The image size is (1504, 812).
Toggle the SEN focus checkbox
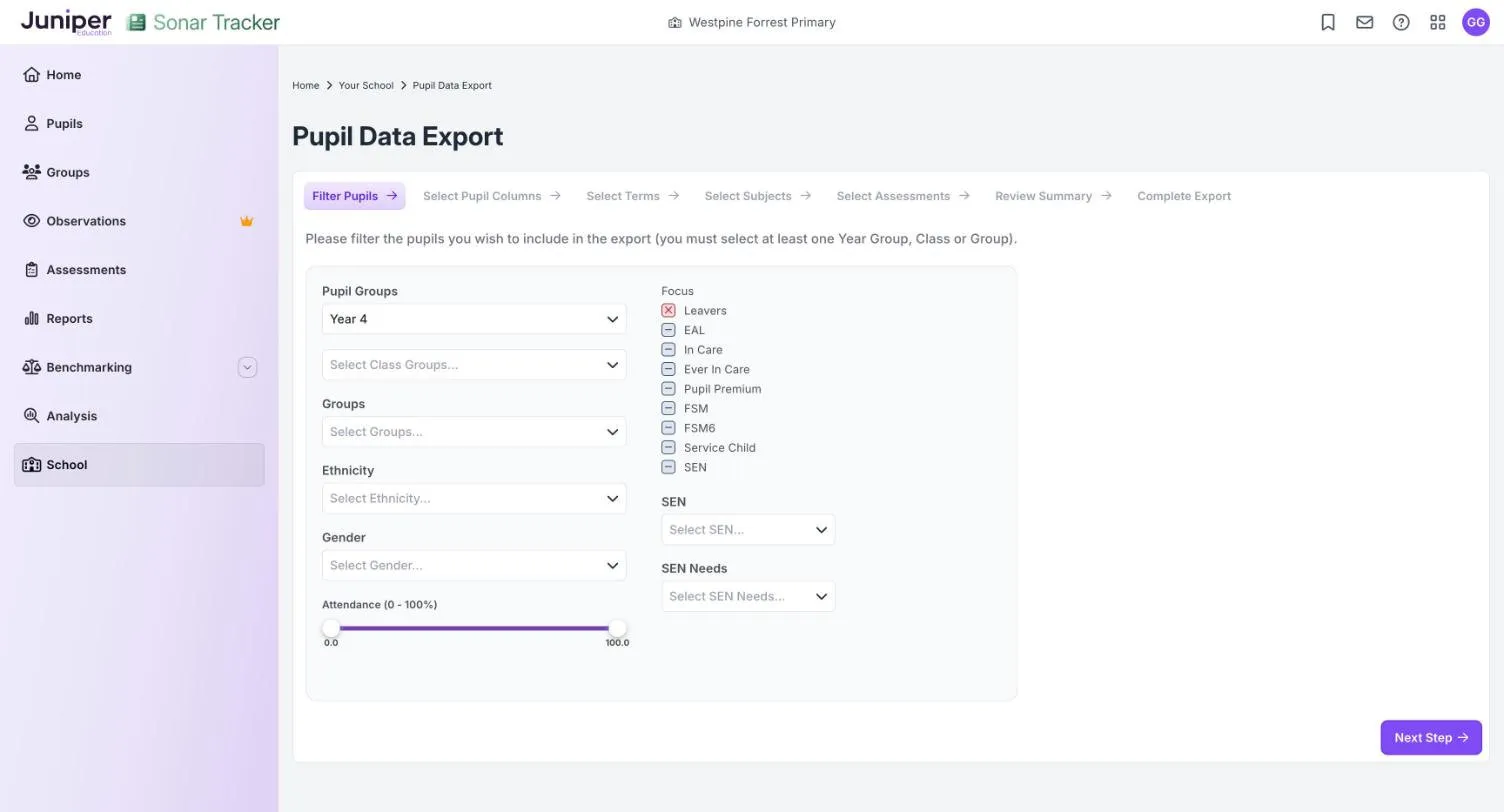click(668, 467)
